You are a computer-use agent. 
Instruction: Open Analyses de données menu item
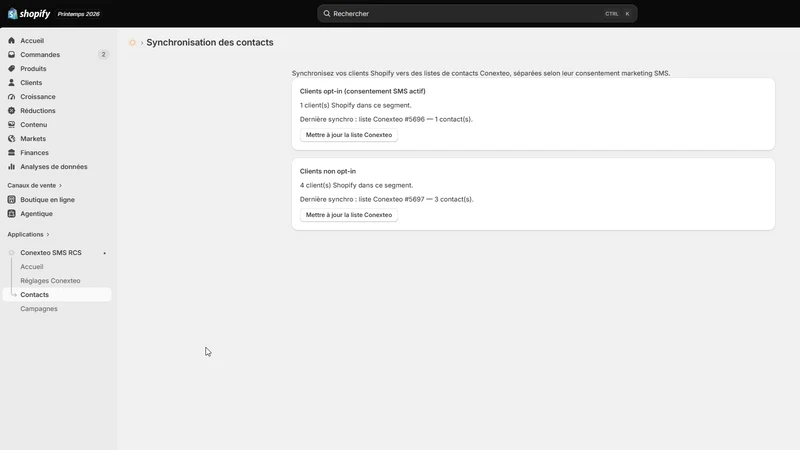point(57,167)
